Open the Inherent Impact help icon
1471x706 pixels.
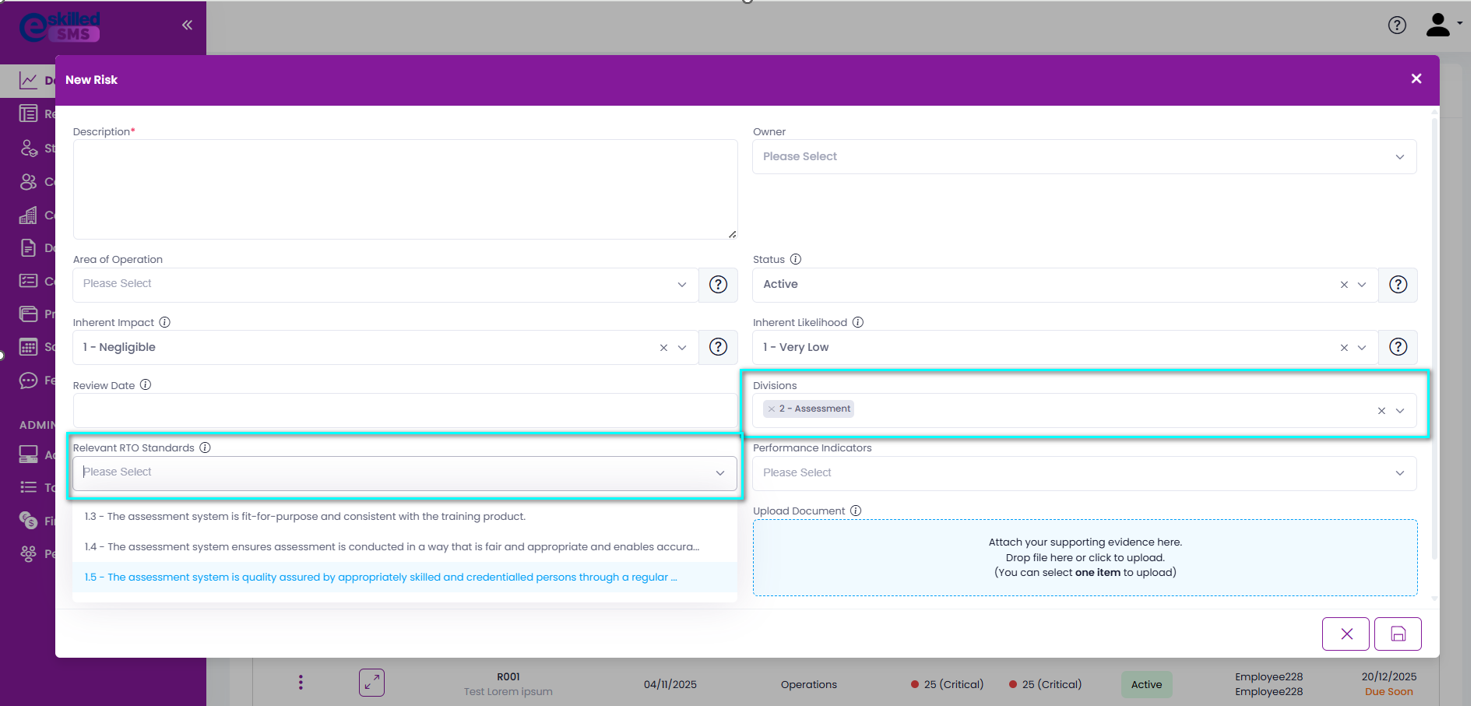coord(718,347)
